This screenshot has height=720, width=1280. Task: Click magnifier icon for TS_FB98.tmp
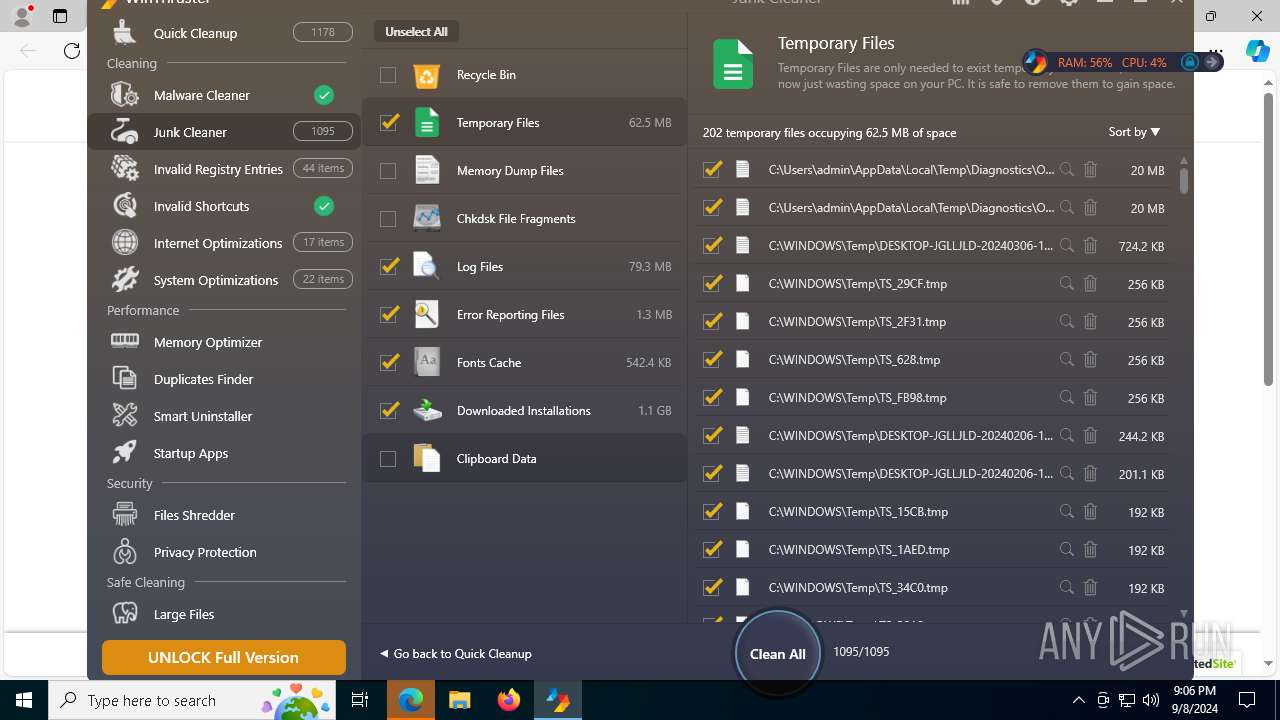[1067, 397]
